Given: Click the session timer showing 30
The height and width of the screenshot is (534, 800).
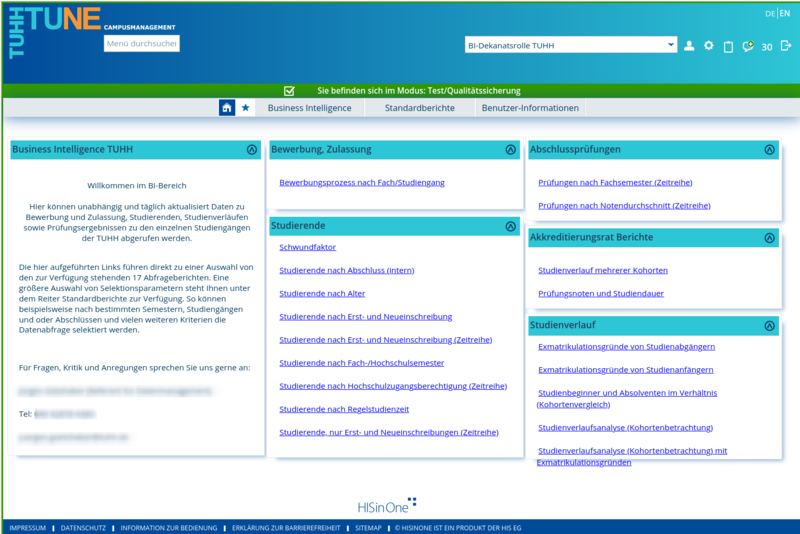Looking at the screenshot, I should pyautogui.click(x=766, y=47).
